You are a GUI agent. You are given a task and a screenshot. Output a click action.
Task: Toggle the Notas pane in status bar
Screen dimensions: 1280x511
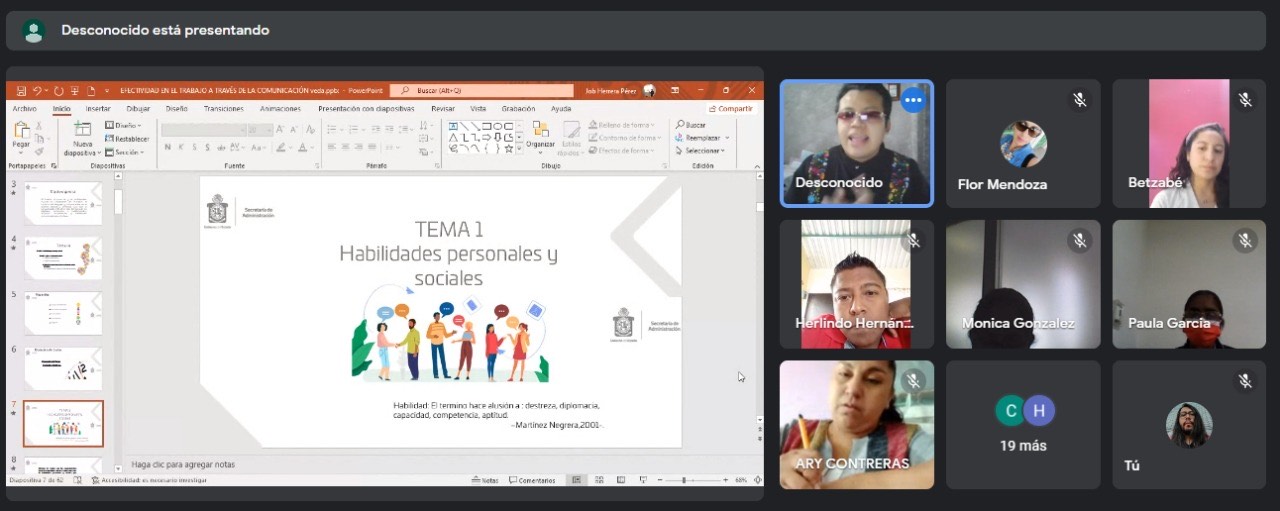(x=485, y=481)
